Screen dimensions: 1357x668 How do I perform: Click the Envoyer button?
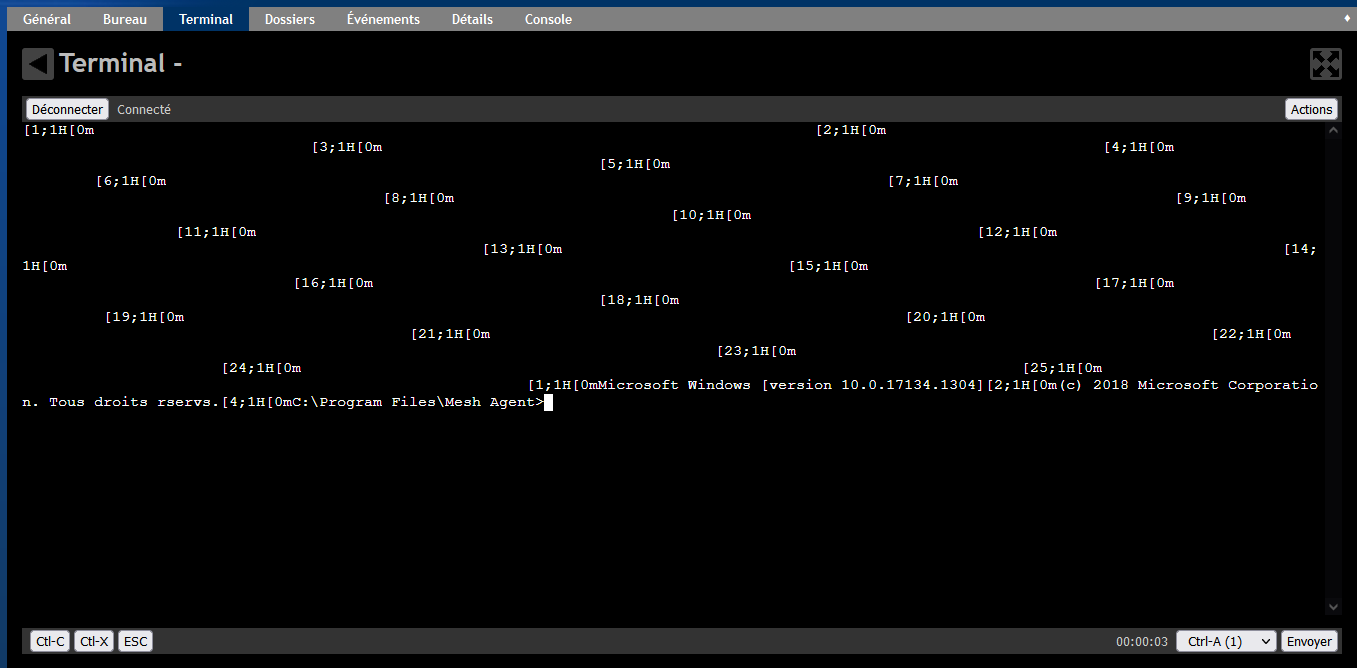pyautogui.click(x=1309, y=641)
